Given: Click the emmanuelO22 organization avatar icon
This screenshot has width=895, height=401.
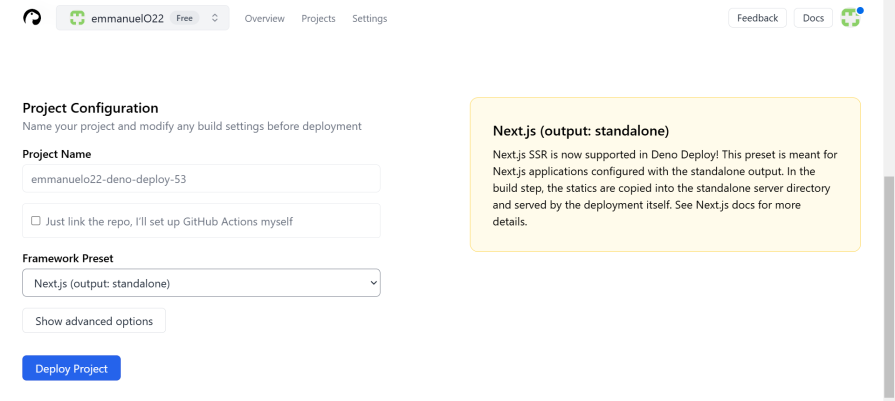Looking at the screenshot, I should [77, 18].
